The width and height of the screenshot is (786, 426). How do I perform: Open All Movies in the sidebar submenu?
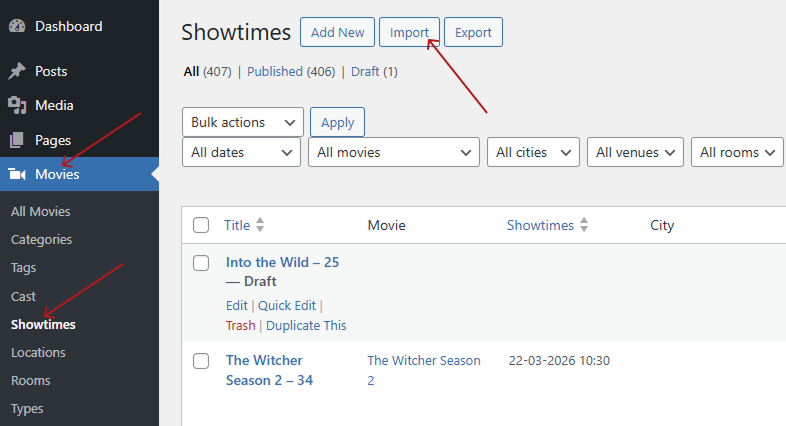pos(40,212)
